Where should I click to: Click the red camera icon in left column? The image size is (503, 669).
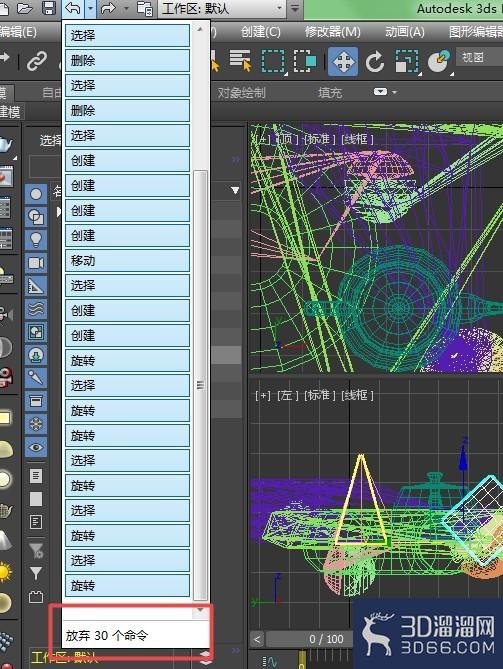point(6,377)
